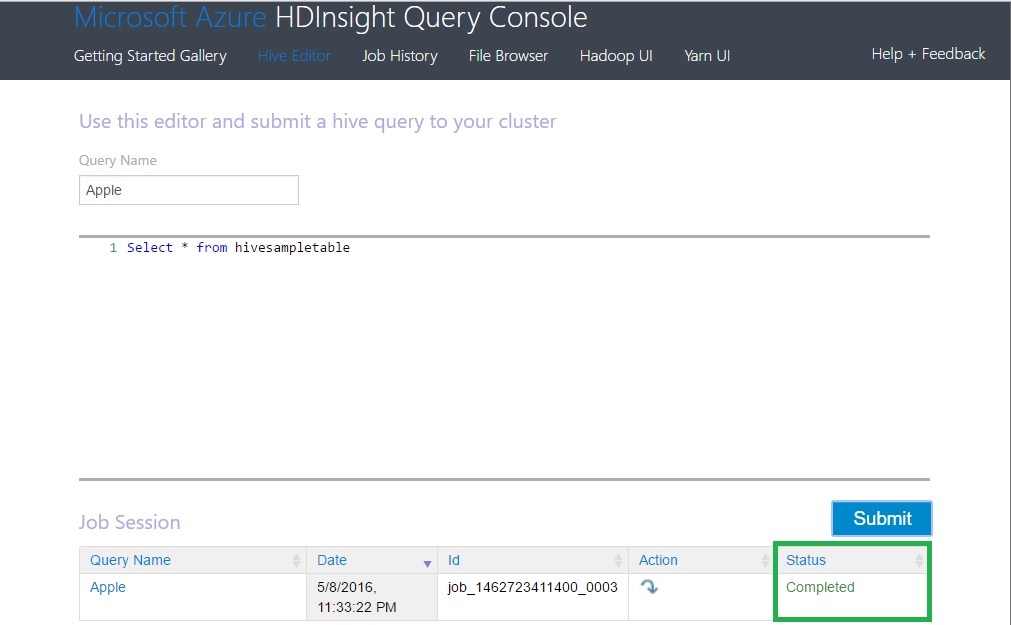Sort Job Session by Id column
The width and height of the screenshot is (1011, 625).
533,561
